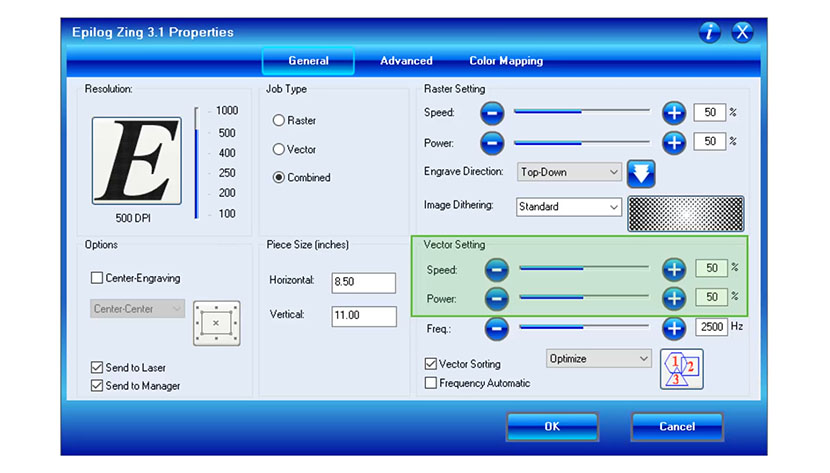Enable the Center-Engraving checkbox
This screenshot has width=830, height=473.
pos(97,278)
